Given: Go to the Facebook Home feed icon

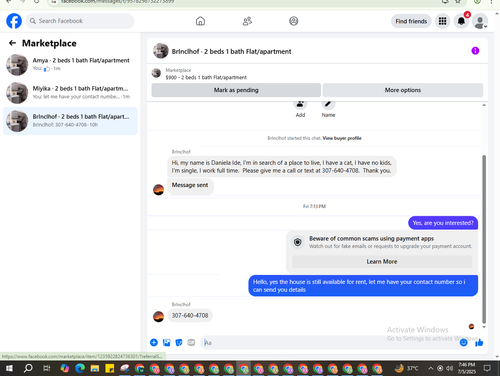Looking at the screenshot, I should coord(200,21).
